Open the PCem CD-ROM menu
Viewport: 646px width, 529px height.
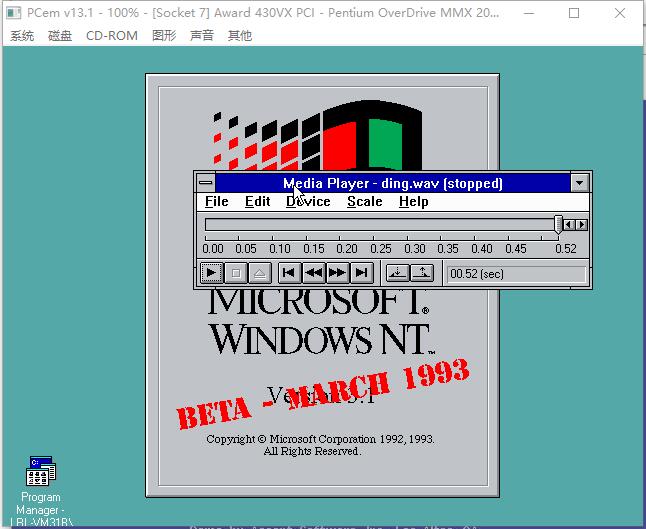tap(112, 36)
